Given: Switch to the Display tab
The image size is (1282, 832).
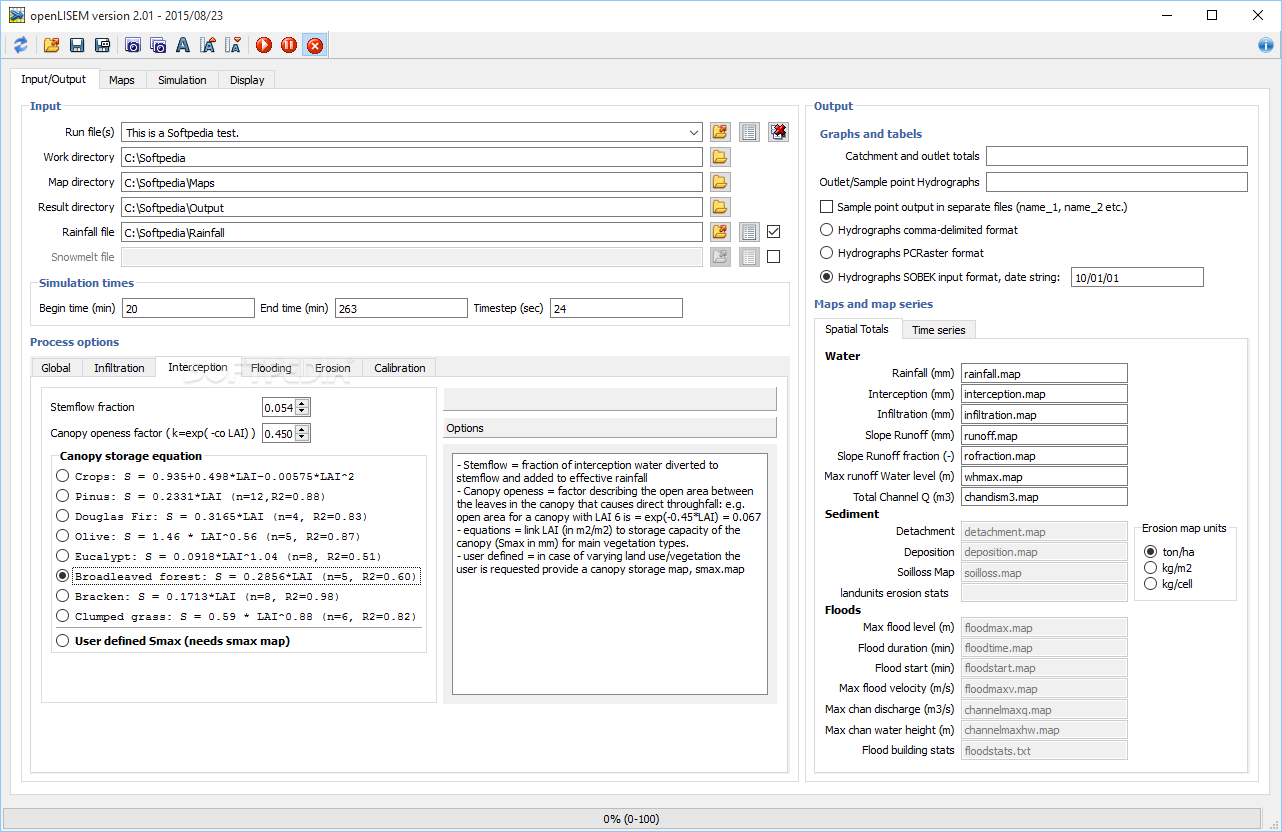Looking at the screenshot, I should point(247,80).
